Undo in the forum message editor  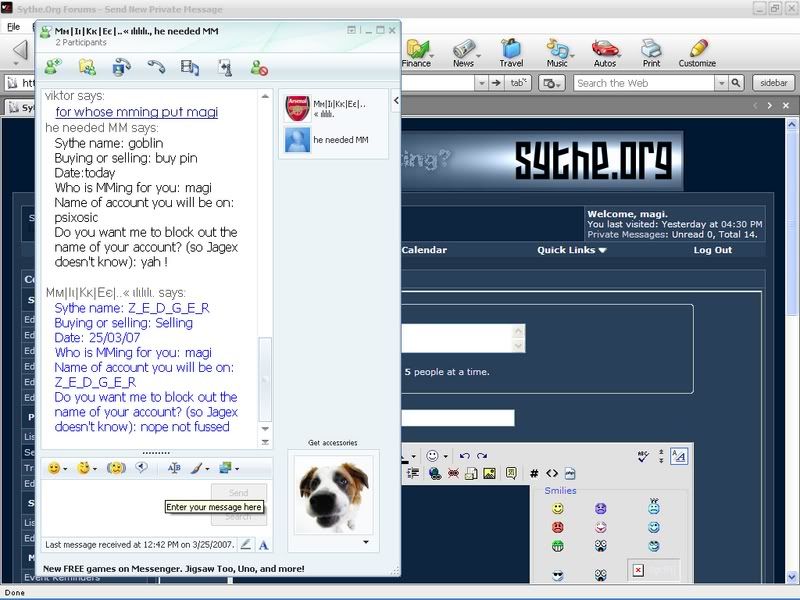[x=464, y=456]
